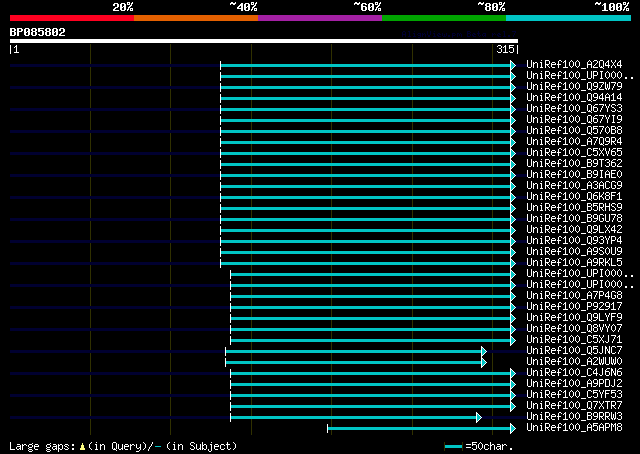Click the query end position 315
Screen dimensions: 640x454
pos(505,49)
